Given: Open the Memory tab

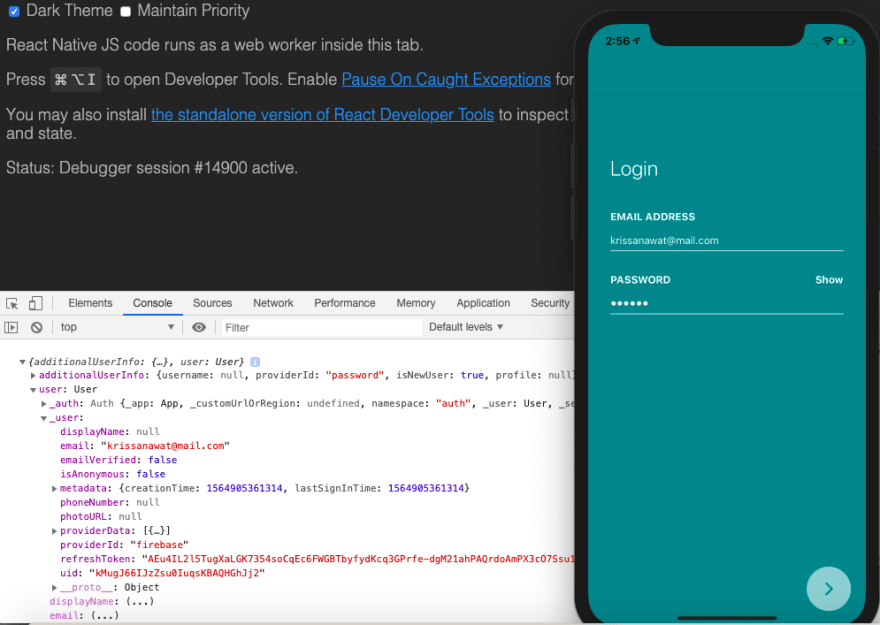Looking at the screenshot, I should [416, 303].
